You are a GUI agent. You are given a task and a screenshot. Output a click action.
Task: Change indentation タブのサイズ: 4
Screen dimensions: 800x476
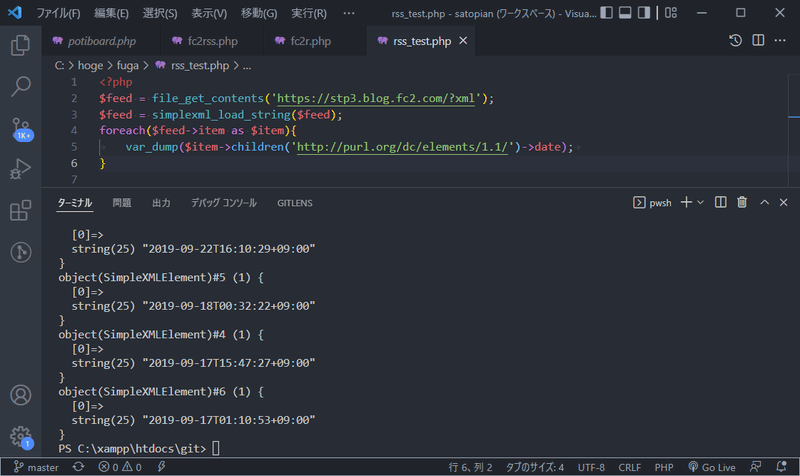(x=535, y=467)
